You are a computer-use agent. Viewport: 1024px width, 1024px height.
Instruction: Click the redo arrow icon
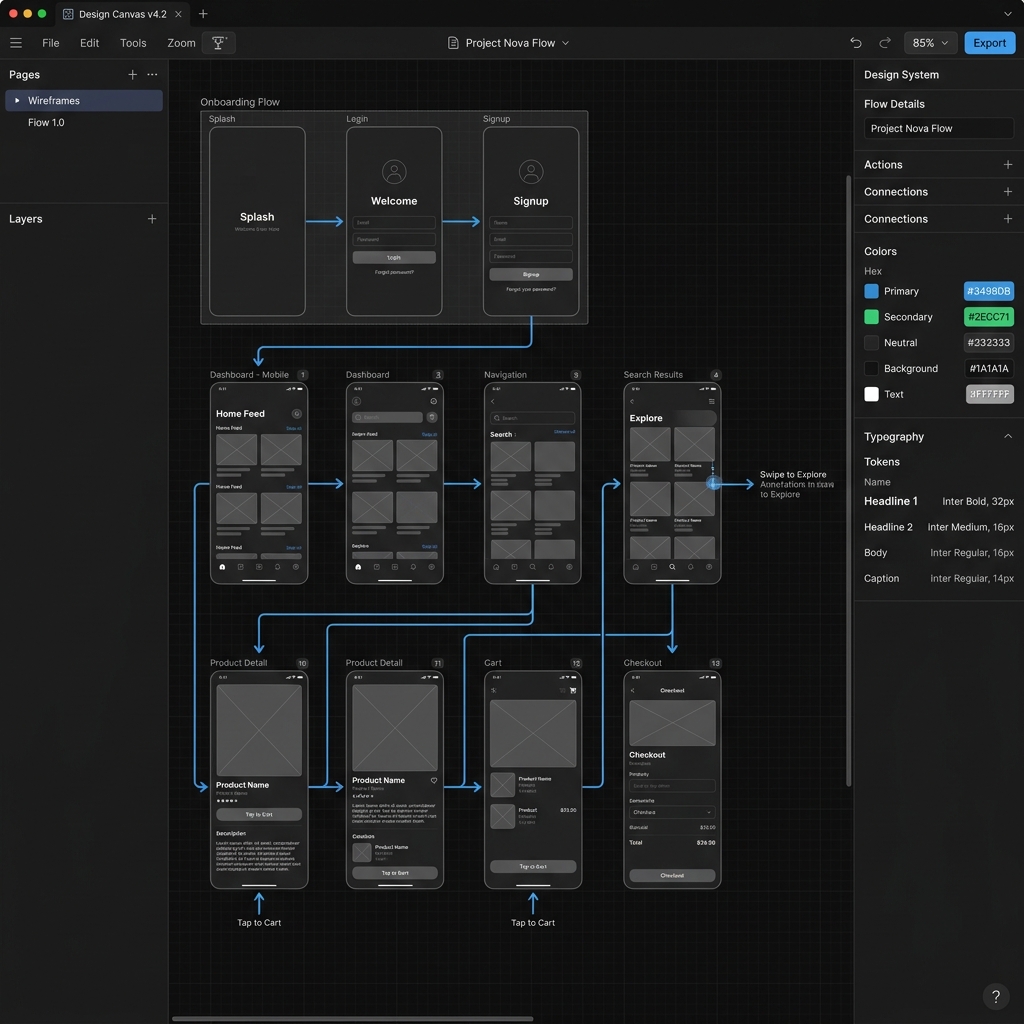pos(885,42)
